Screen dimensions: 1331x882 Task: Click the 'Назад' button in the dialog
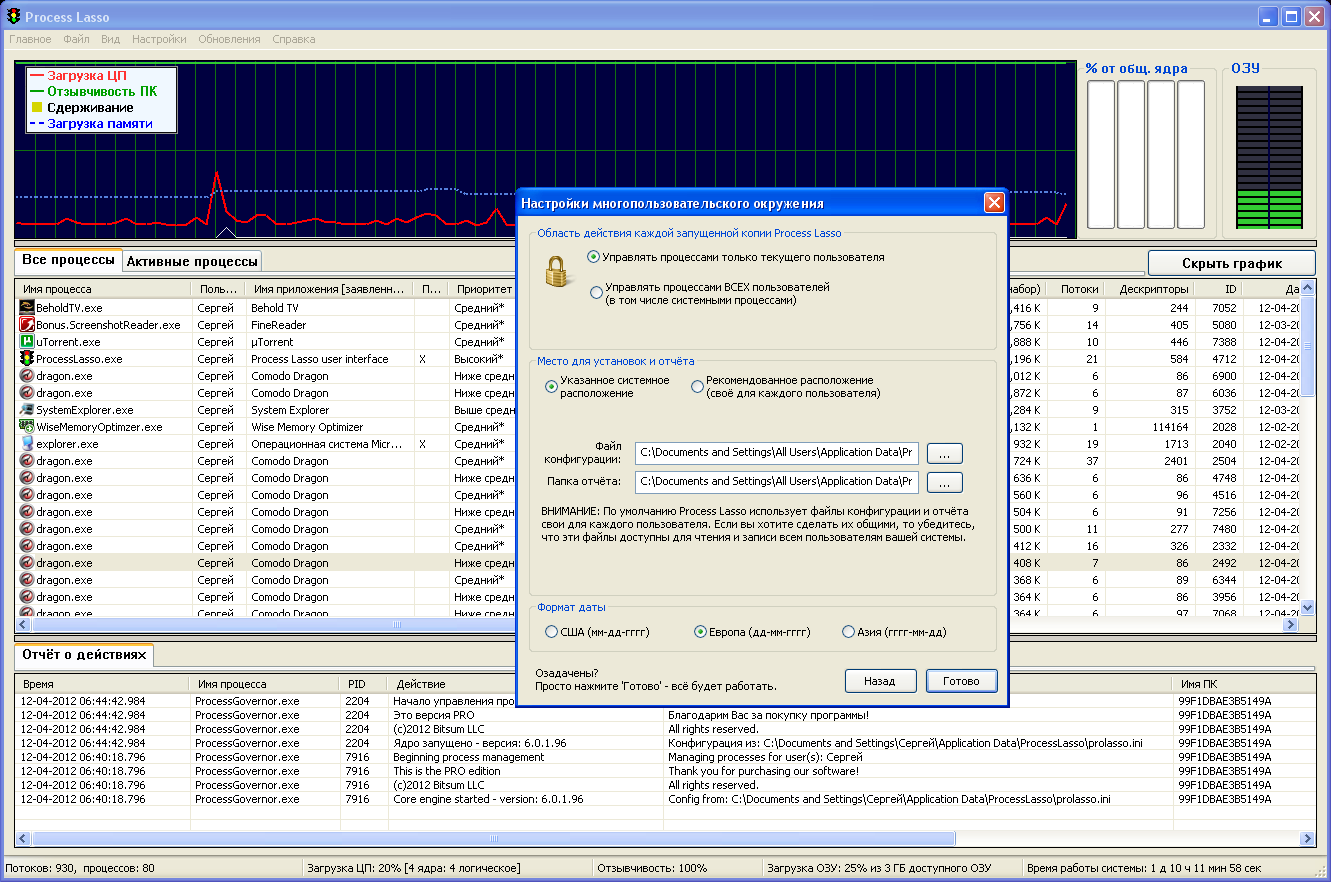pos(880,681)
